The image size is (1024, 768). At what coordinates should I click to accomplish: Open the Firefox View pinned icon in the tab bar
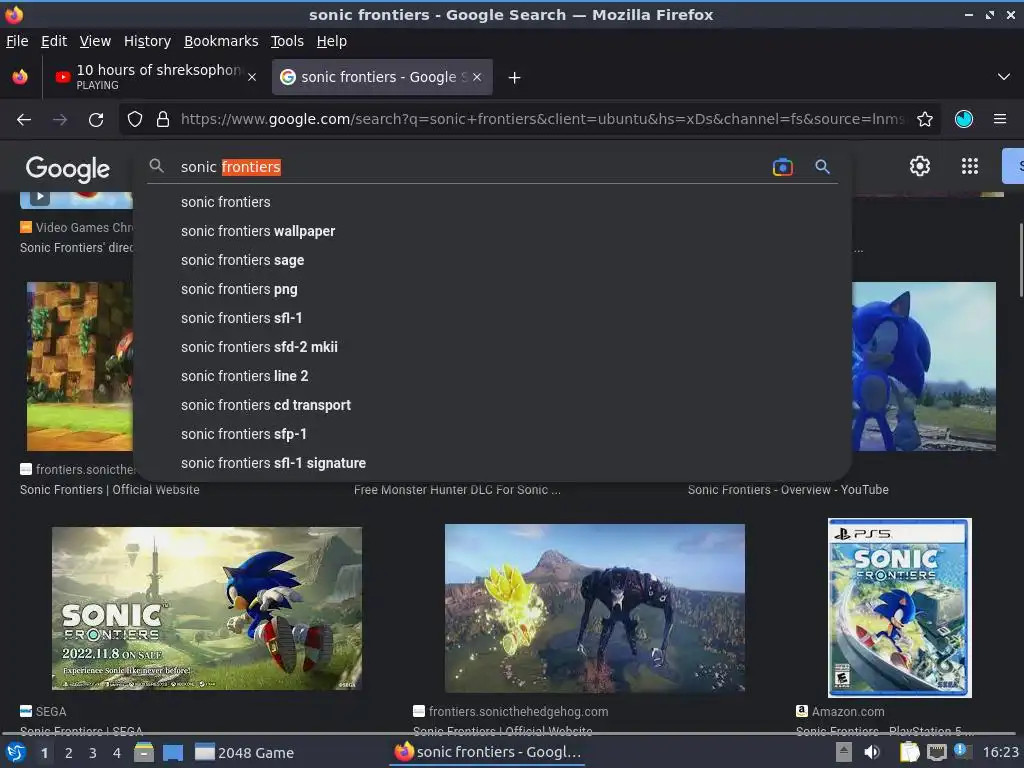click(x=20, y=77)
